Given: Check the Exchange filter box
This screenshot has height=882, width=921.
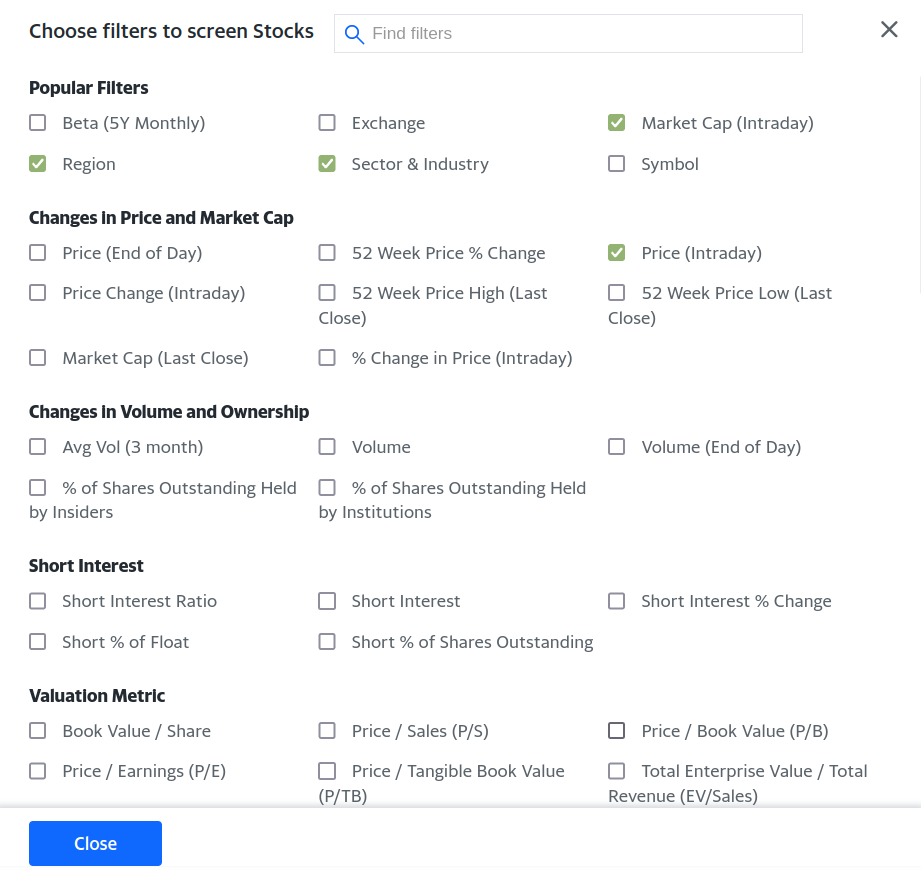Looking at the screenshot, I should pos(327,123).
